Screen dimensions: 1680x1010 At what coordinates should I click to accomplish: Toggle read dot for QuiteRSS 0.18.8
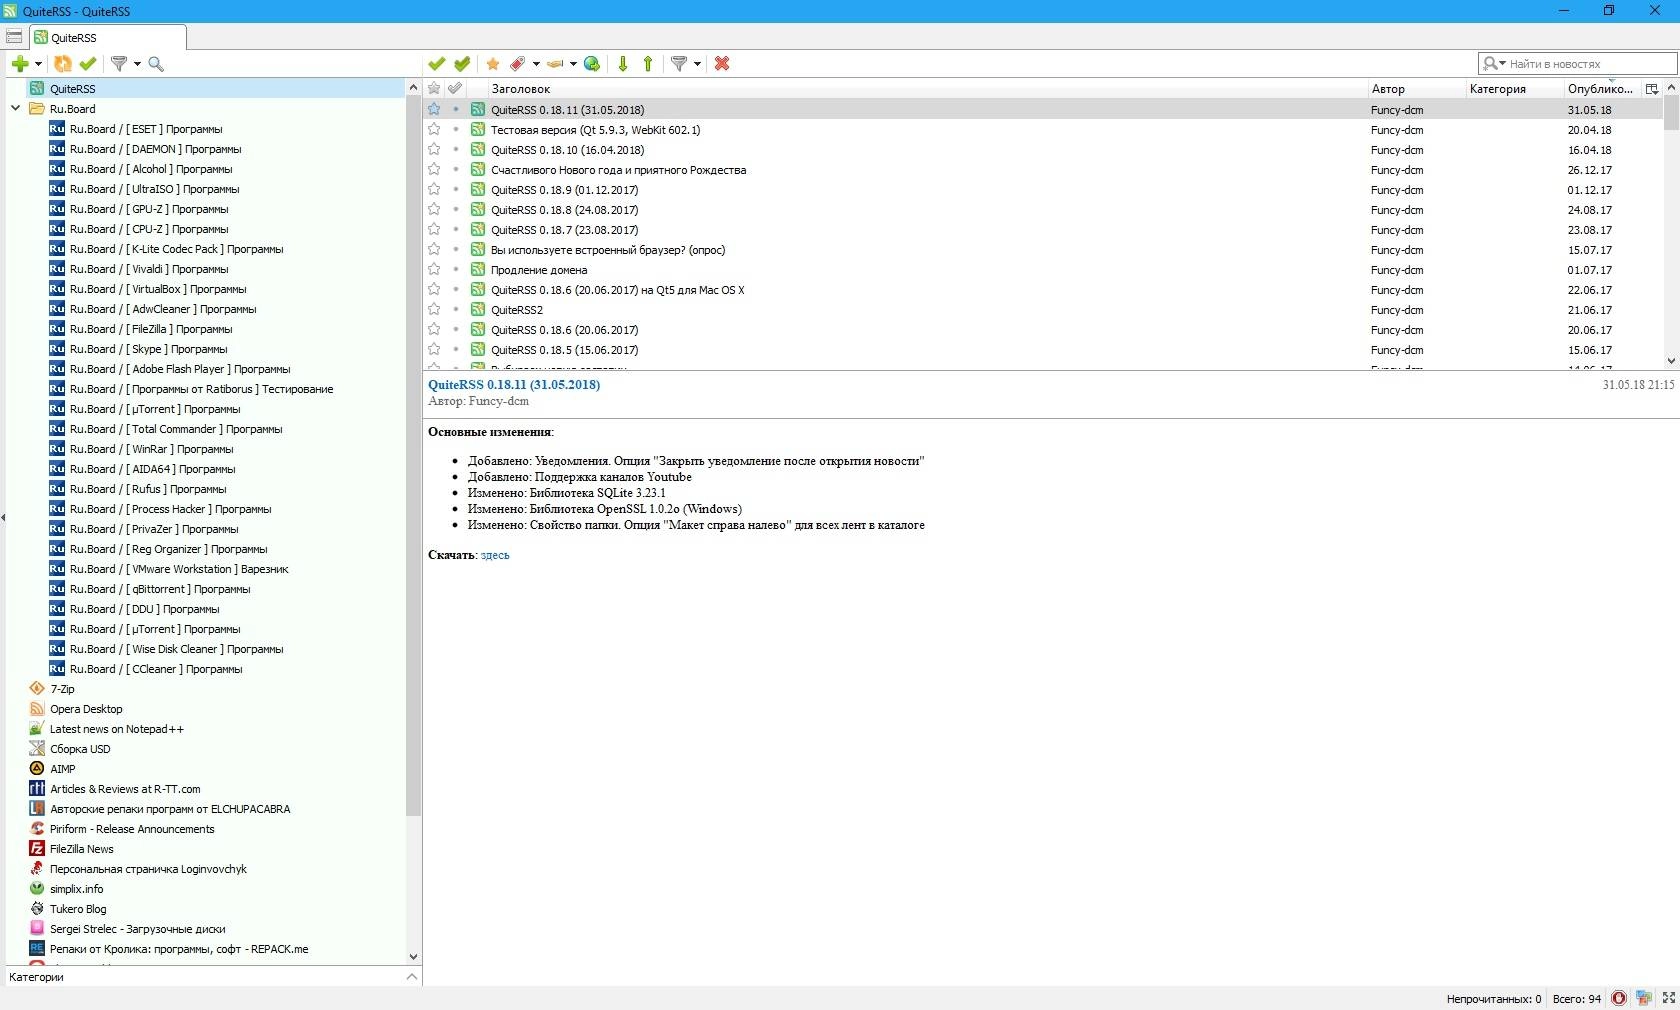456,209
